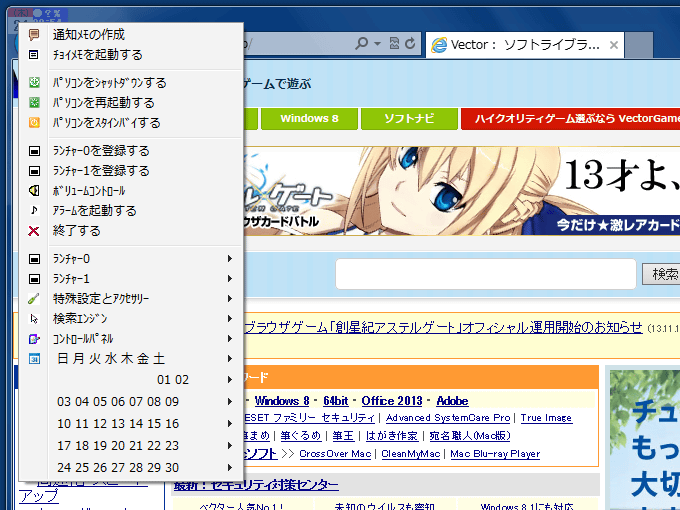Choose 終了する menu entry
Screen dimensions: 680x510
pyautogui.click(x=131, y=231)
